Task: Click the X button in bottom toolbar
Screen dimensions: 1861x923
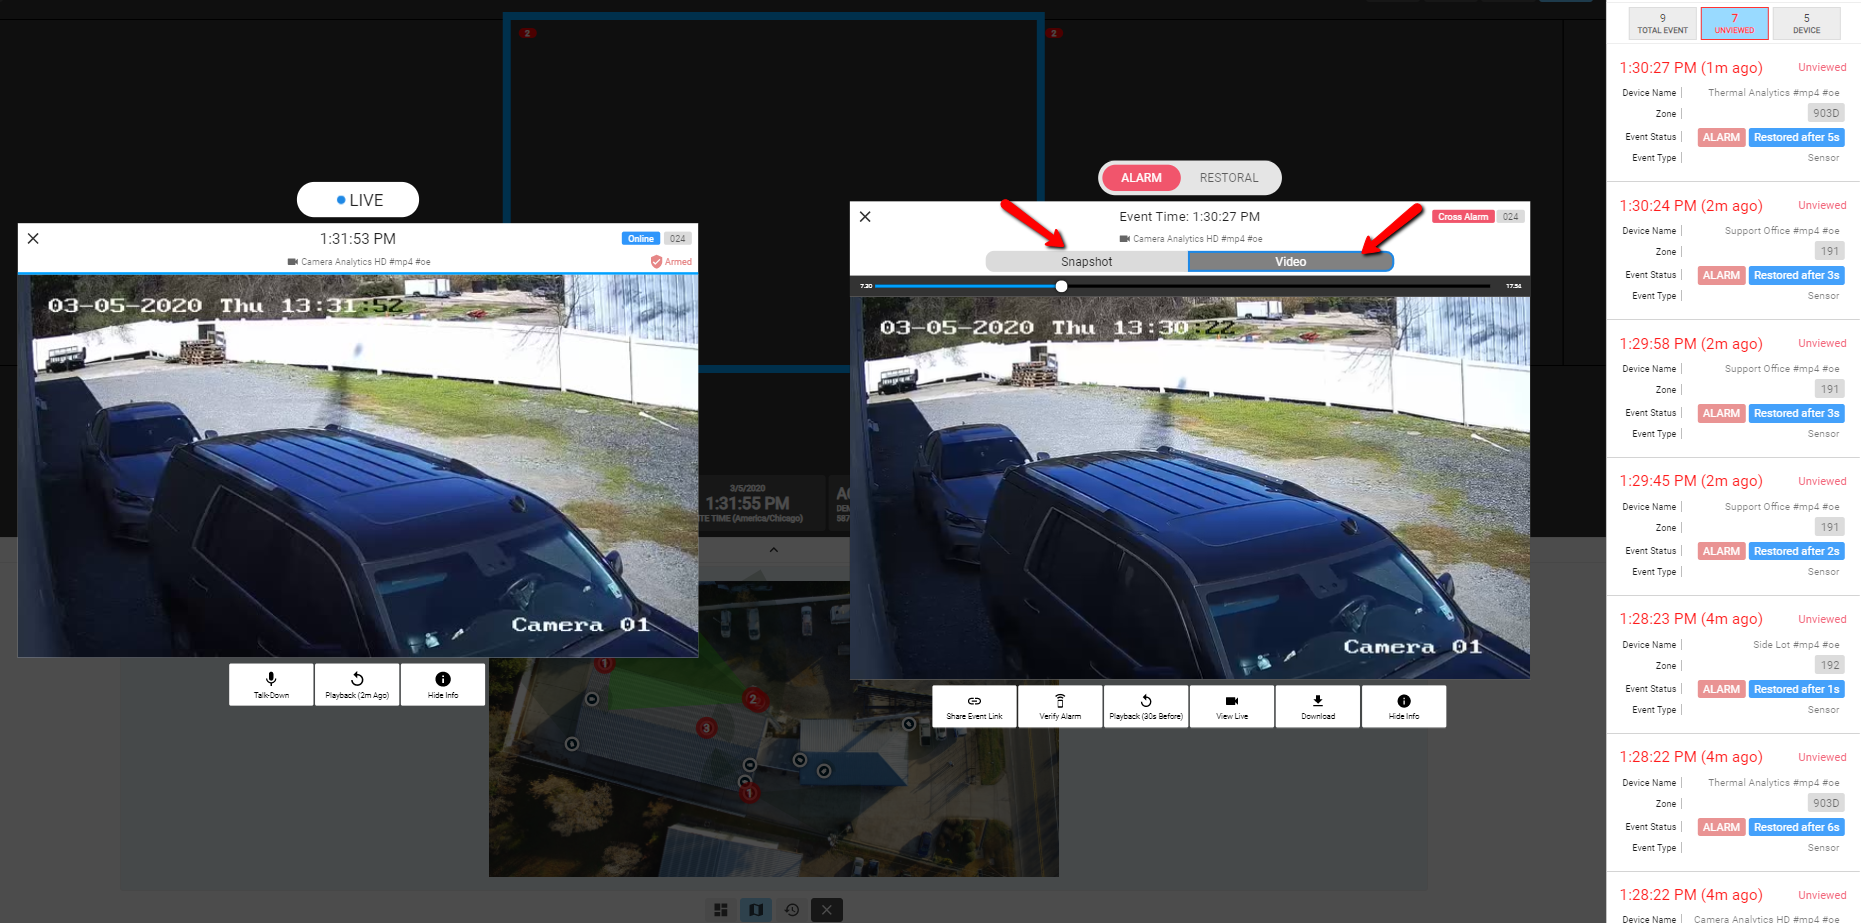Action: point(826,910)
